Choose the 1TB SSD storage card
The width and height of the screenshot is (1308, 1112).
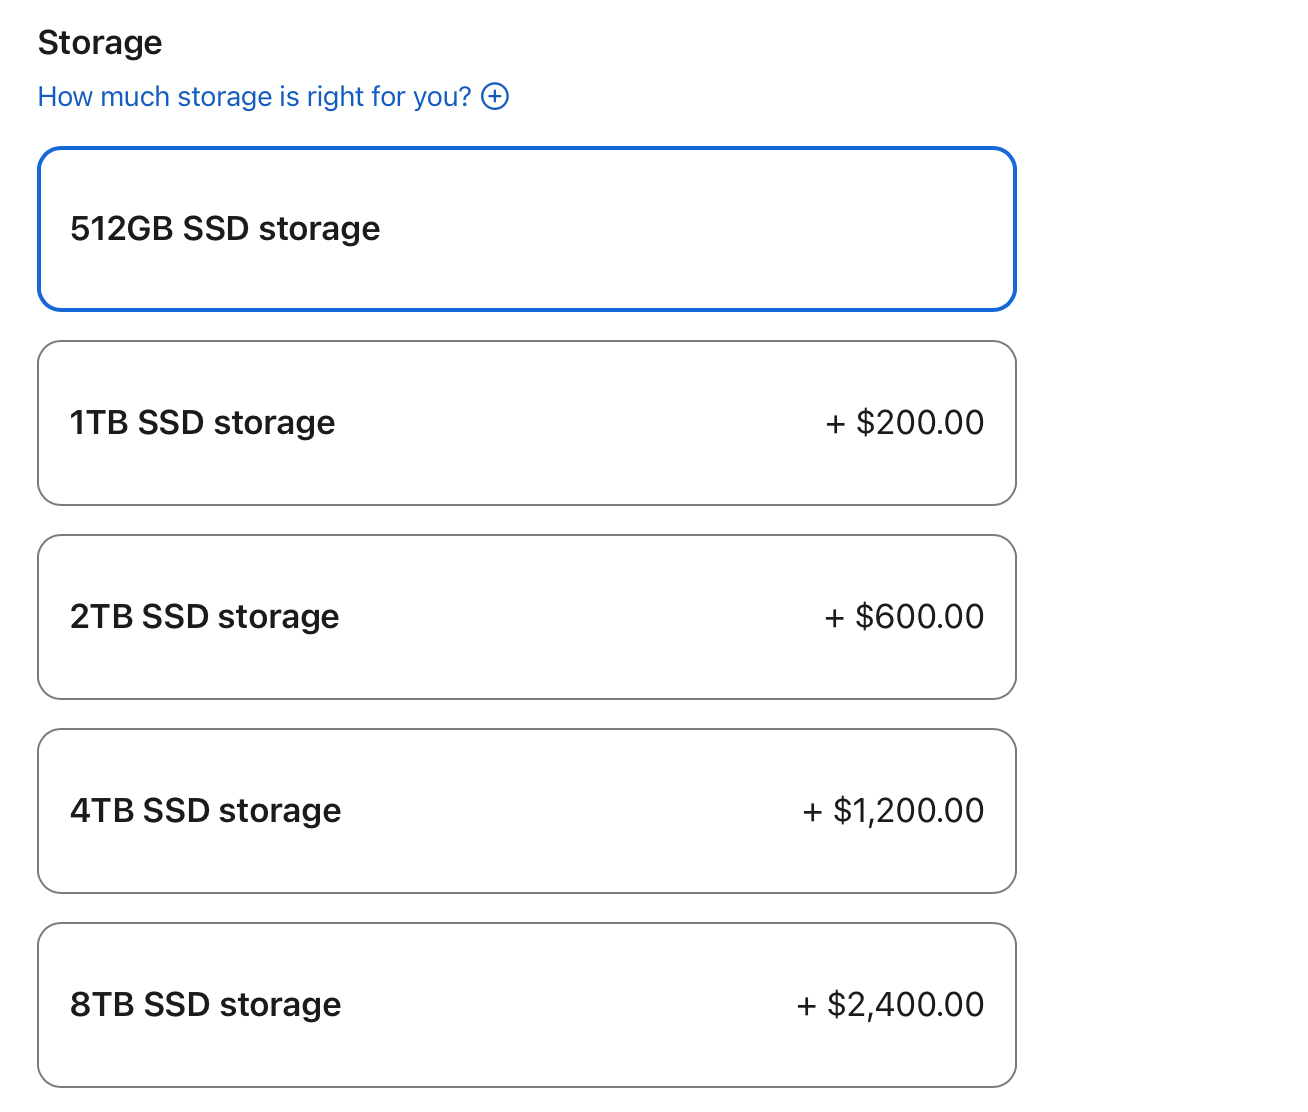pos(526,423)
